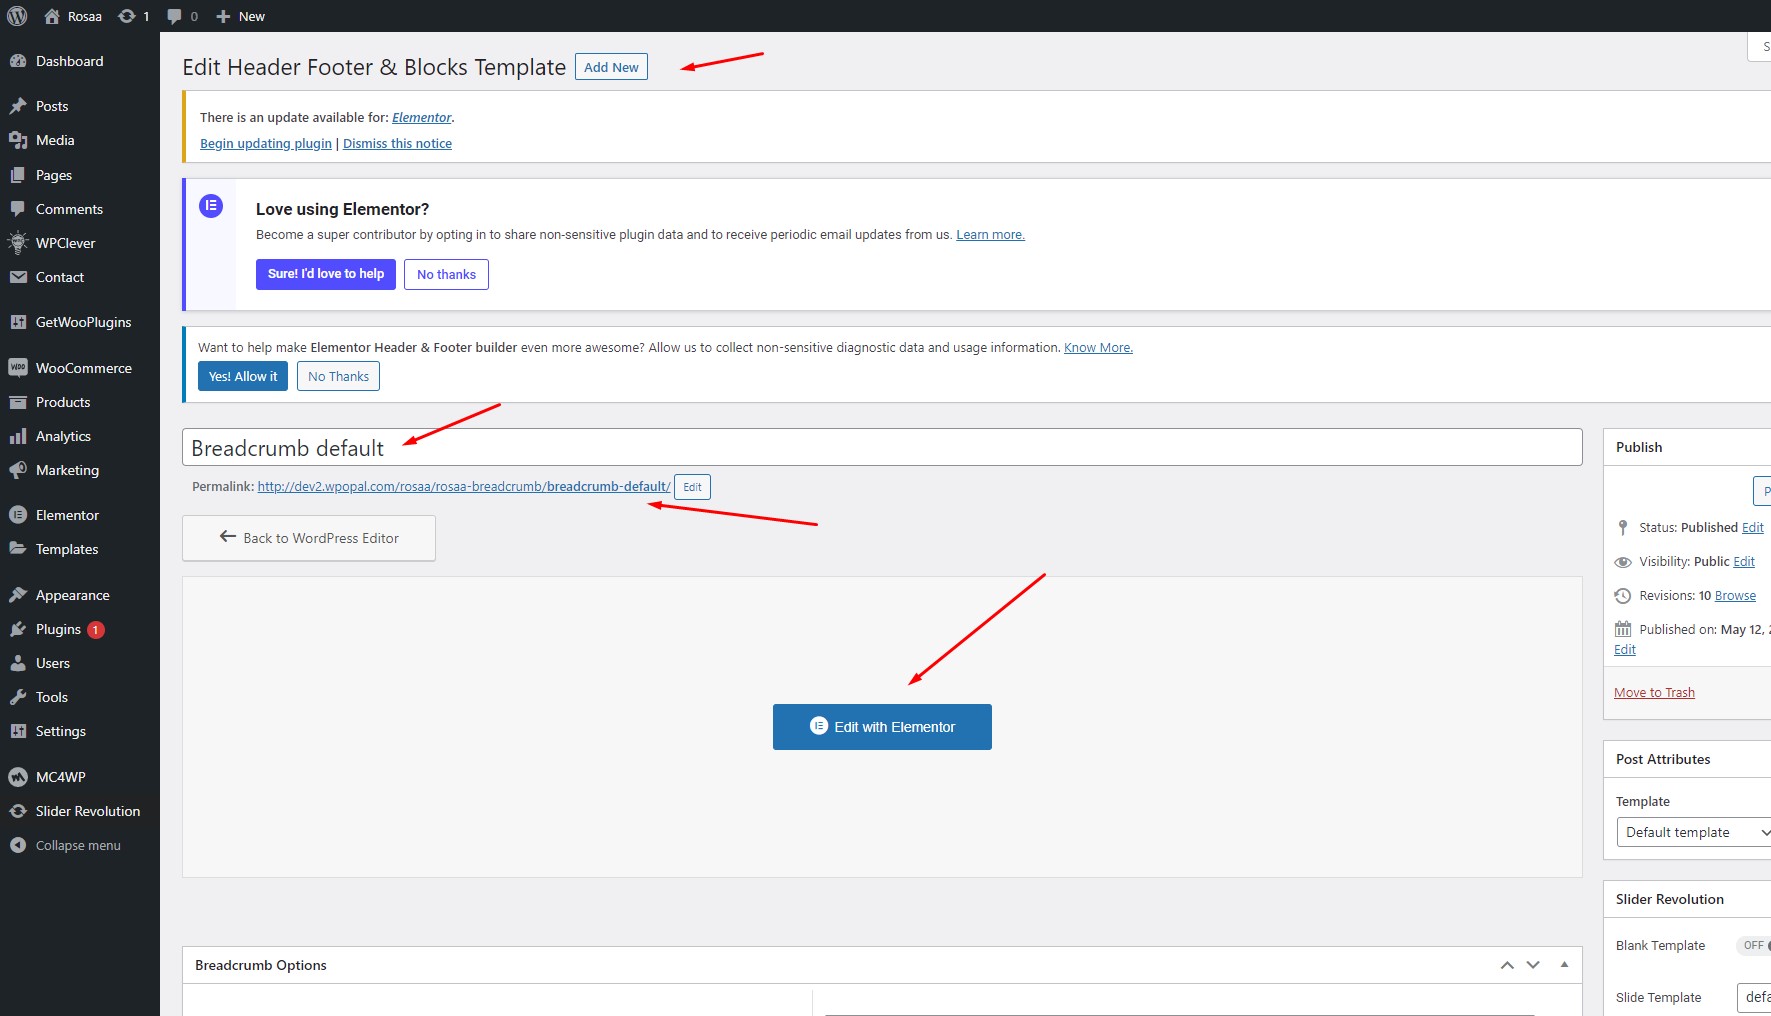Open the Plugins menu
Viewport: 1771px width, 1016px height.
(x=58, y=629)
